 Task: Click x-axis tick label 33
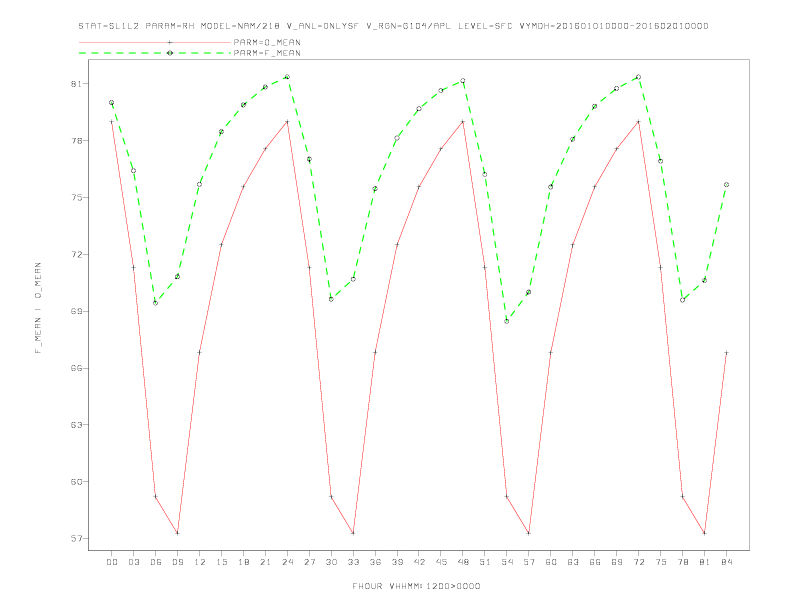pos(354,562)
